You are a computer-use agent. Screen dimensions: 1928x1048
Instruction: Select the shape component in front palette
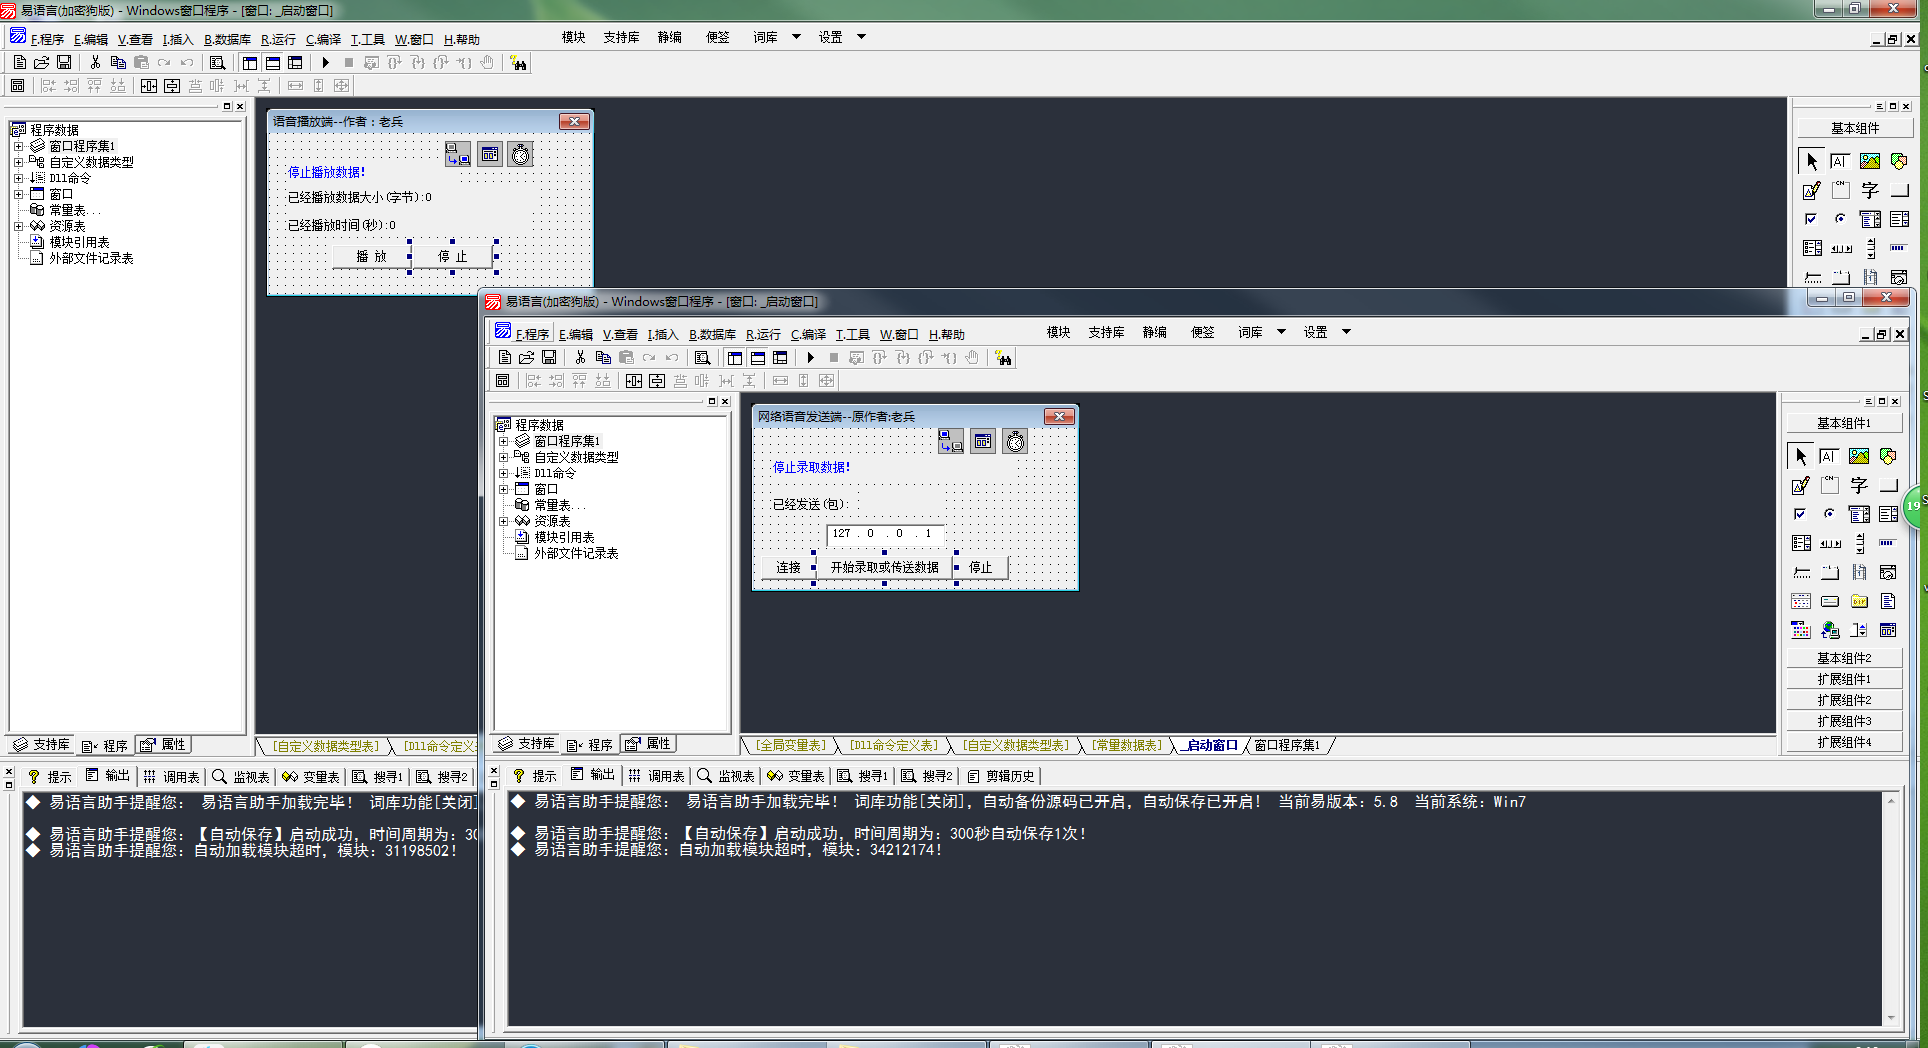[x=1888, y=457]
